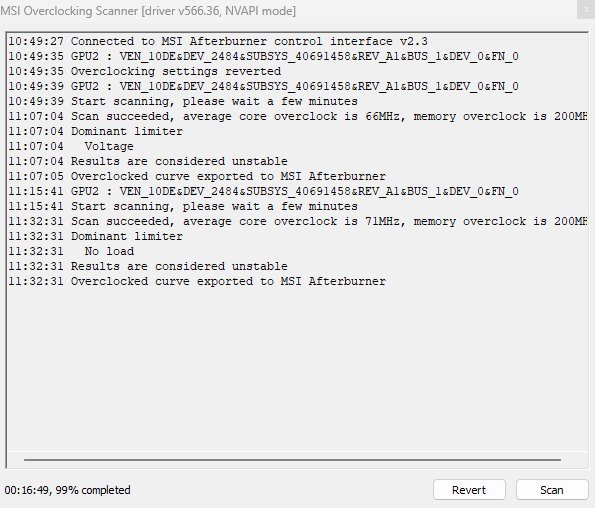Image resolution: width=595 pixels, height=508 pixels.
Task: Click the 10:49:39 'Start scanning' log line
Action: (183, 101)
